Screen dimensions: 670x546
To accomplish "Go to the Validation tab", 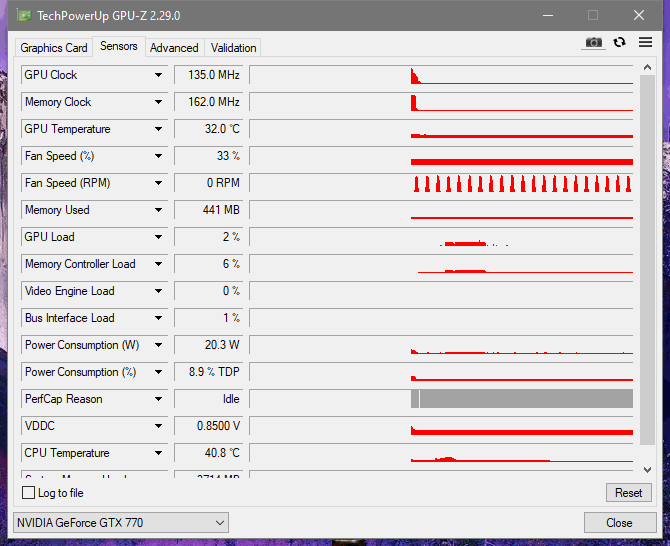I will pyautogui.click(x=233, y=48).
